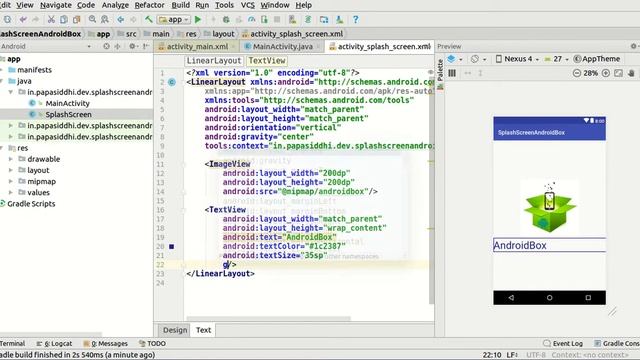
Task: Open the Messages tool window
Action: [105, 344]
